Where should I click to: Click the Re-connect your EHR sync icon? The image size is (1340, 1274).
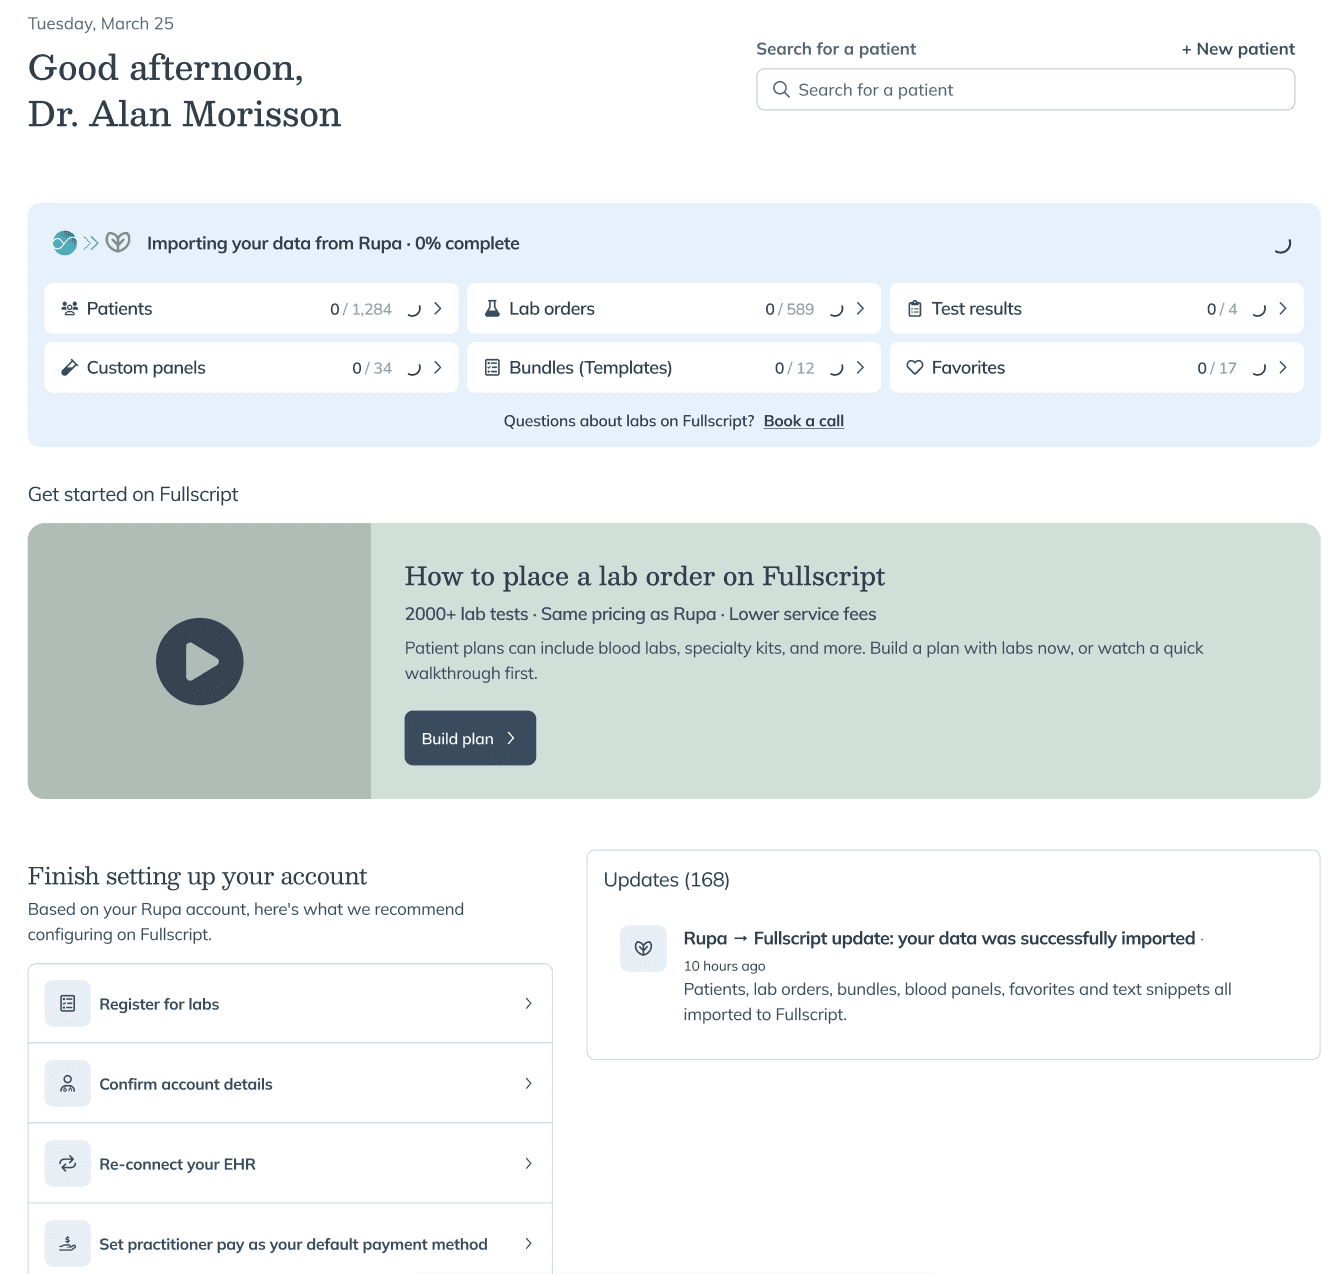68,1164
